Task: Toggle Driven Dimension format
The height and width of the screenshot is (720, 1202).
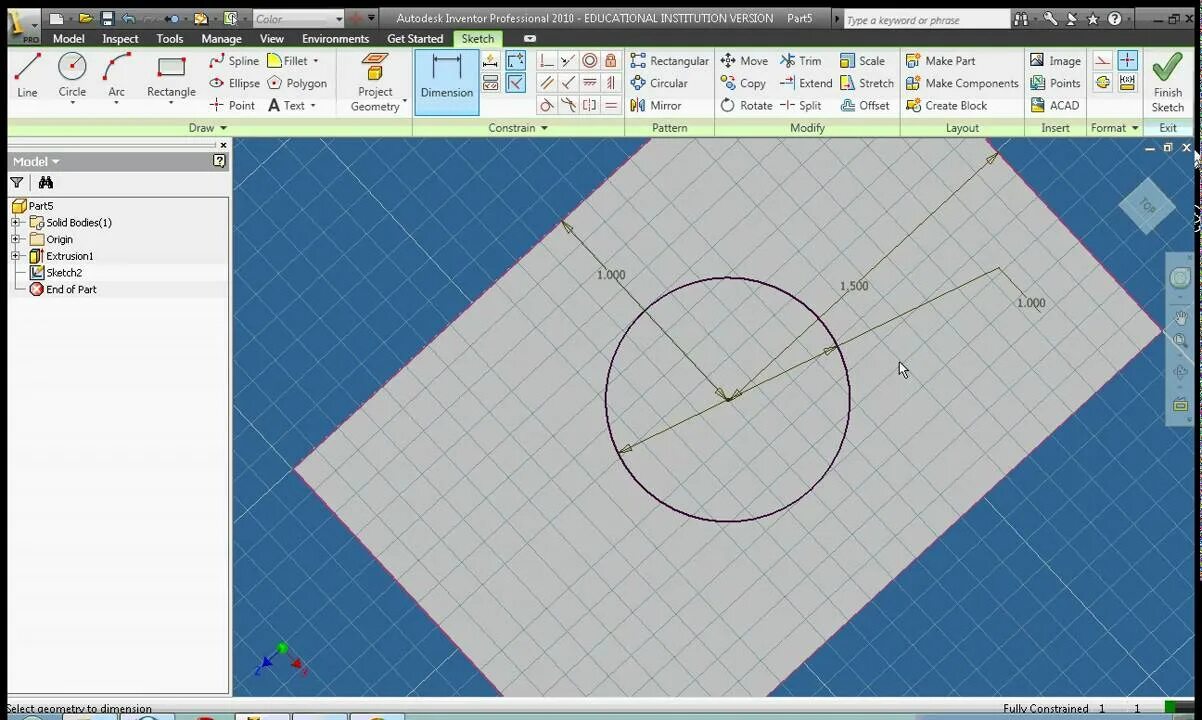Action: pos(1127,83)
